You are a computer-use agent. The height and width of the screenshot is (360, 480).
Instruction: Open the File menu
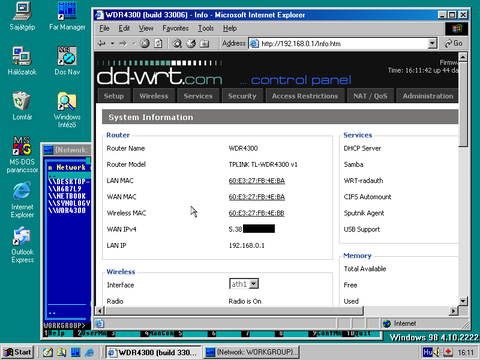104,28
